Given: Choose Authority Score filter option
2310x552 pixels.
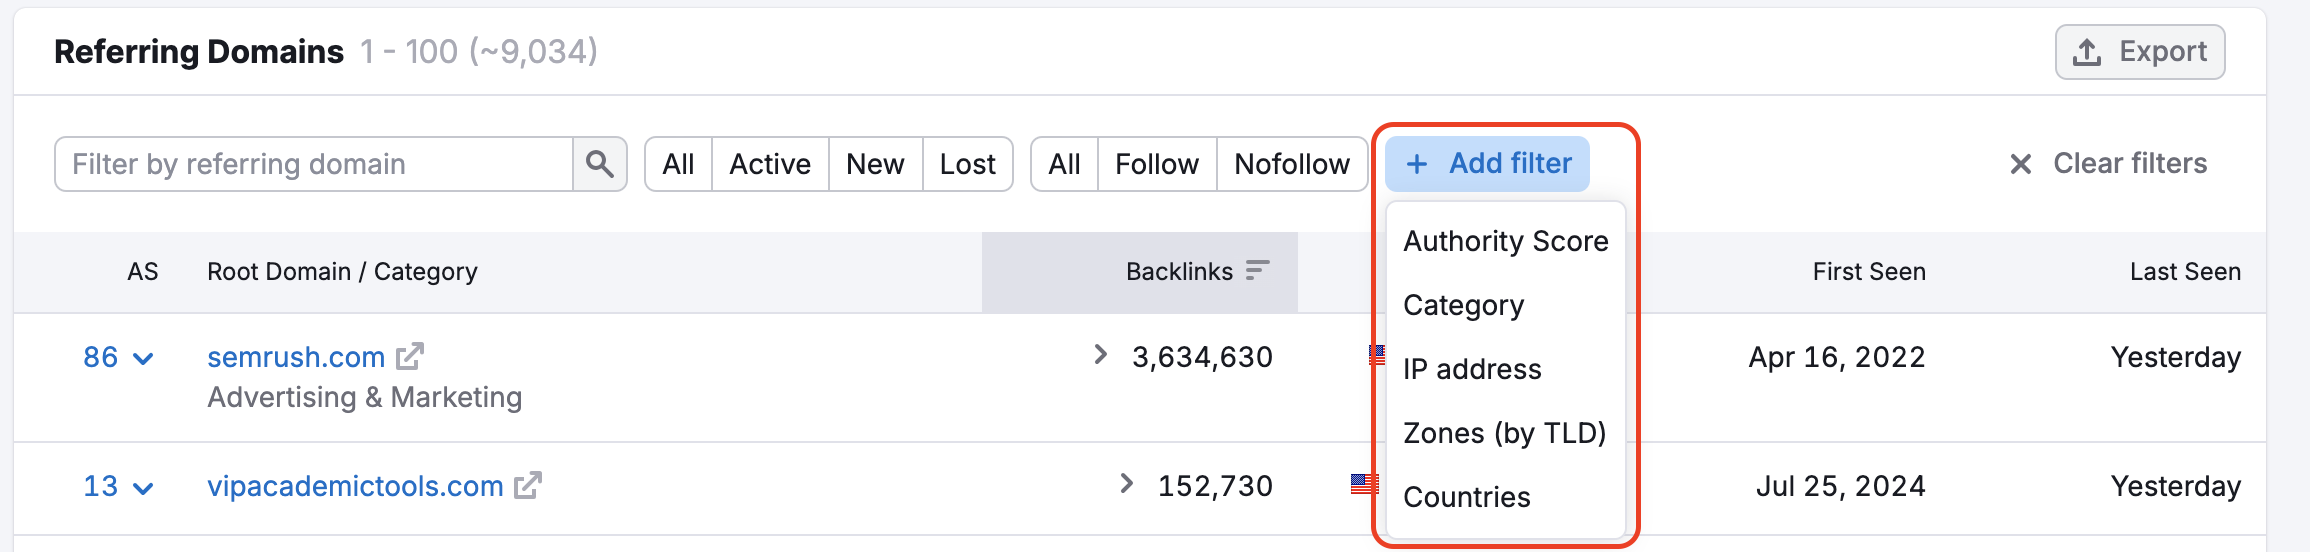Looking at the screenshot, I should (x=1505, y=241).
